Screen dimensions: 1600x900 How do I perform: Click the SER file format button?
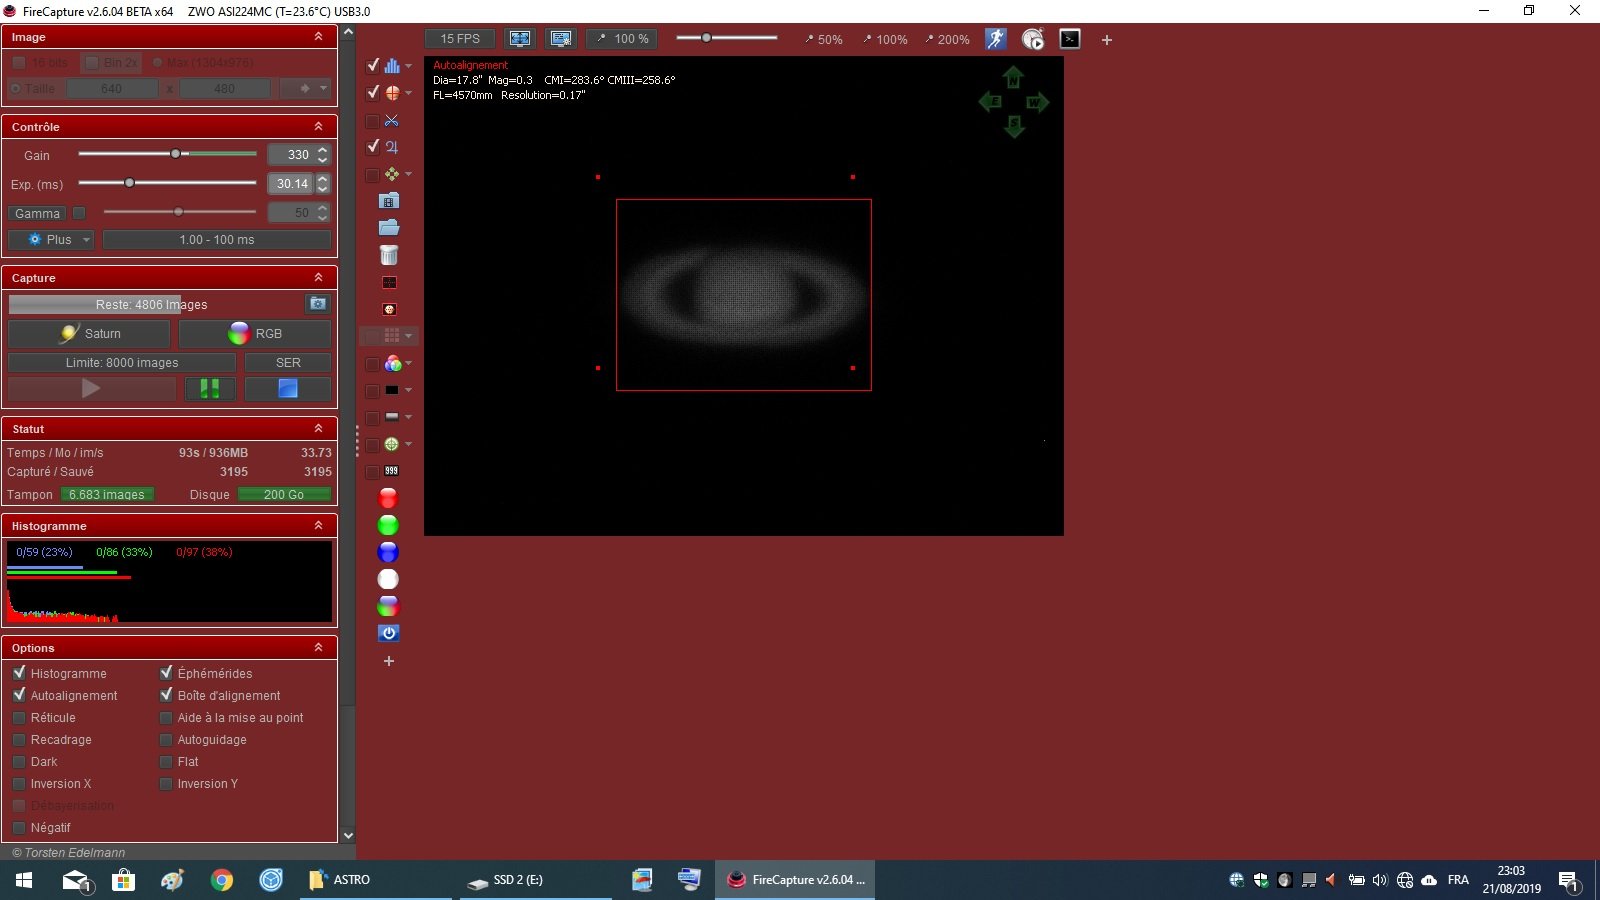(288, 363)
